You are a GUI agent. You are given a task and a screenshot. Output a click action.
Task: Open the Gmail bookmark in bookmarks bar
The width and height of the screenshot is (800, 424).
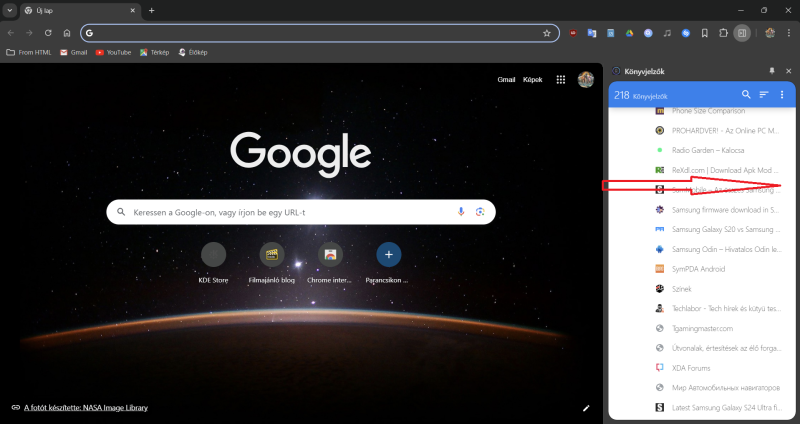point(73,52)
